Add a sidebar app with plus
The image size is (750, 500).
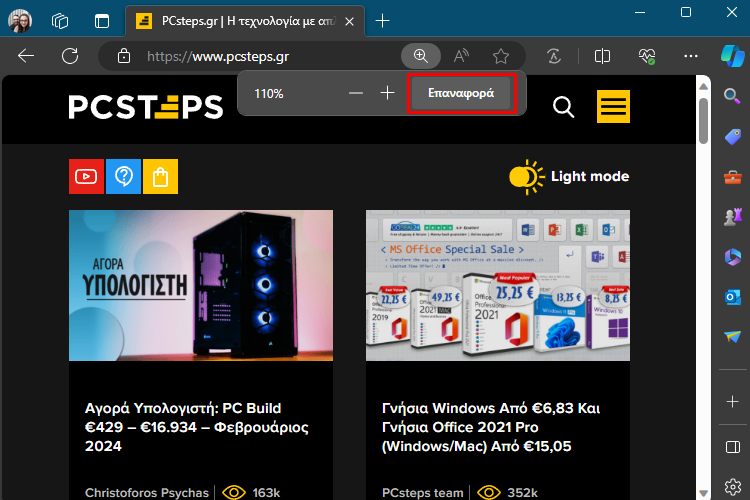coord(732,401)
